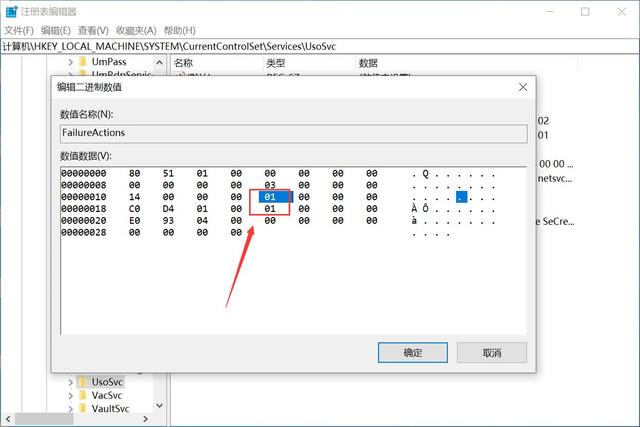Expand the VaultSvc tree node
This screenshot has height=427, width=640.
pyautogui.click(x=71, y=409)
